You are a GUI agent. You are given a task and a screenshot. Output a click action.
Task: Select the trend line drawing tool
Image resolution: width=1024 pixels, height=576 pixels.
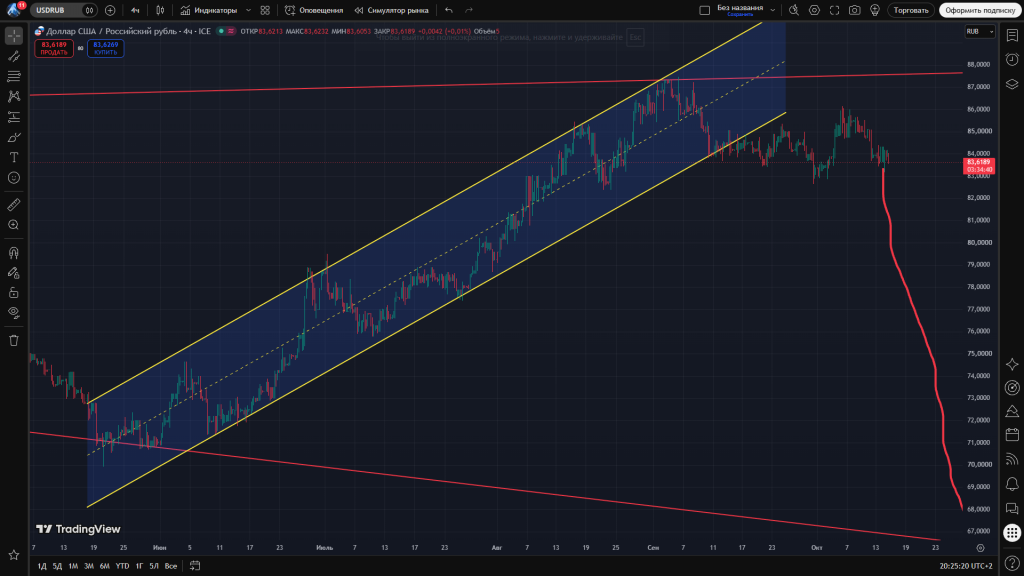[x=14, y=56]
